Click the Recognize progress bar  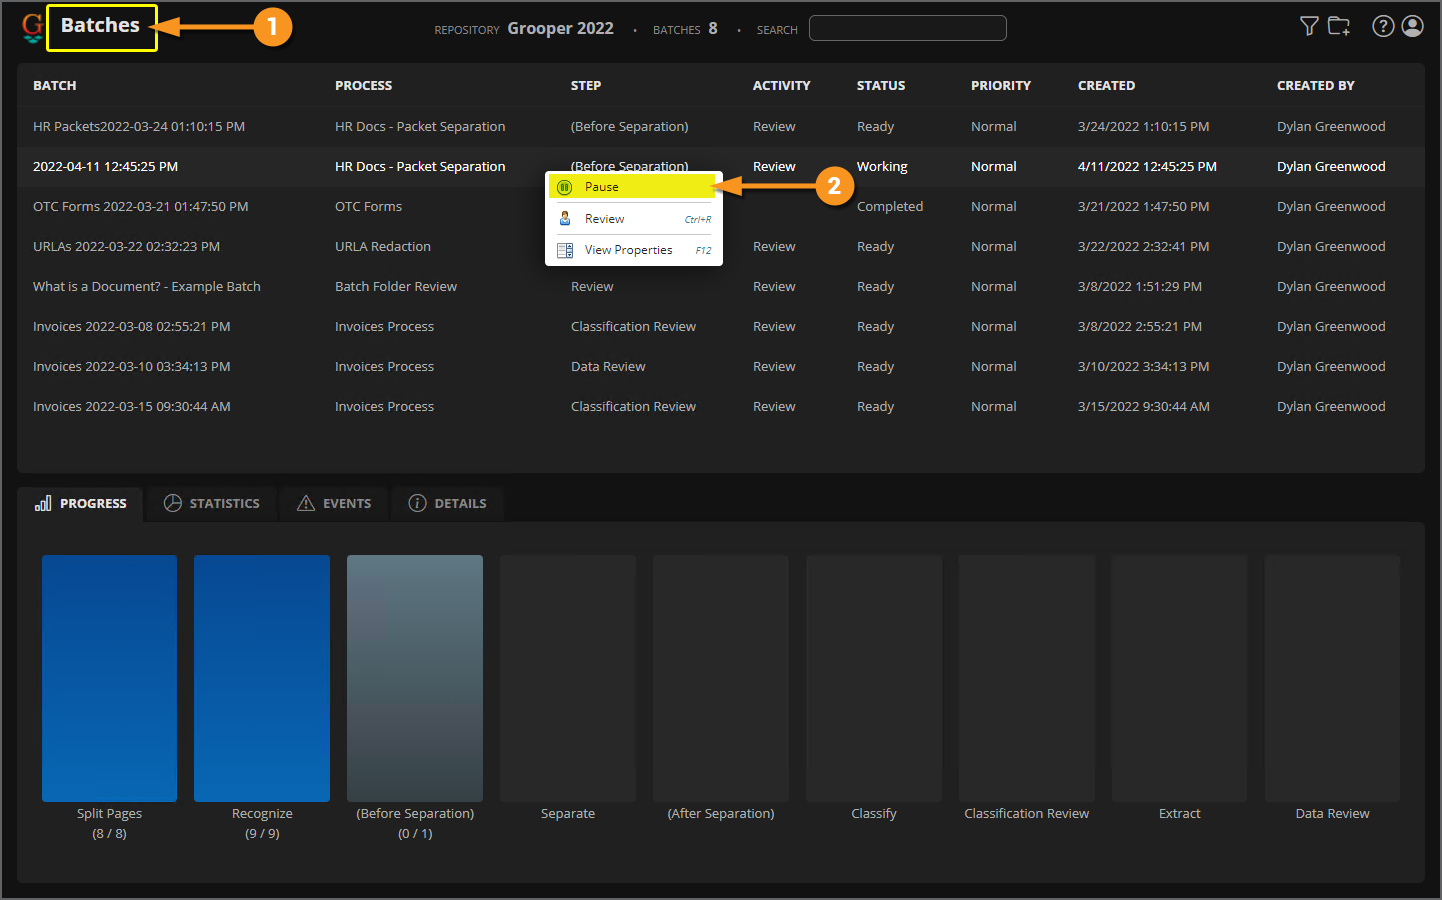[x=262, y=678]
